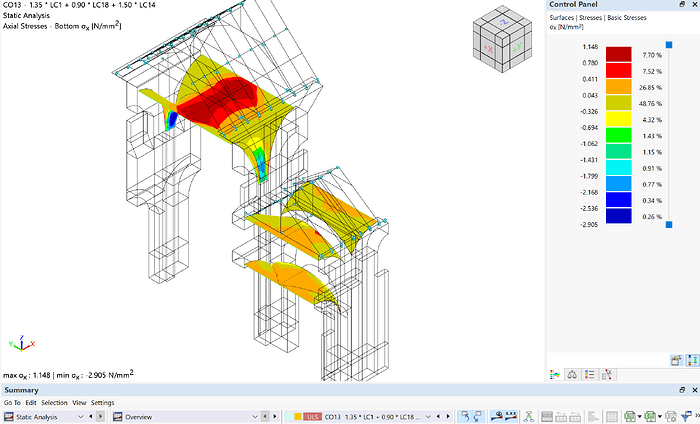Click the upper blue slider handle of color scale
The height and width of the screenshot is (424, 700).
pyautogui.click(x=669, y=45)
